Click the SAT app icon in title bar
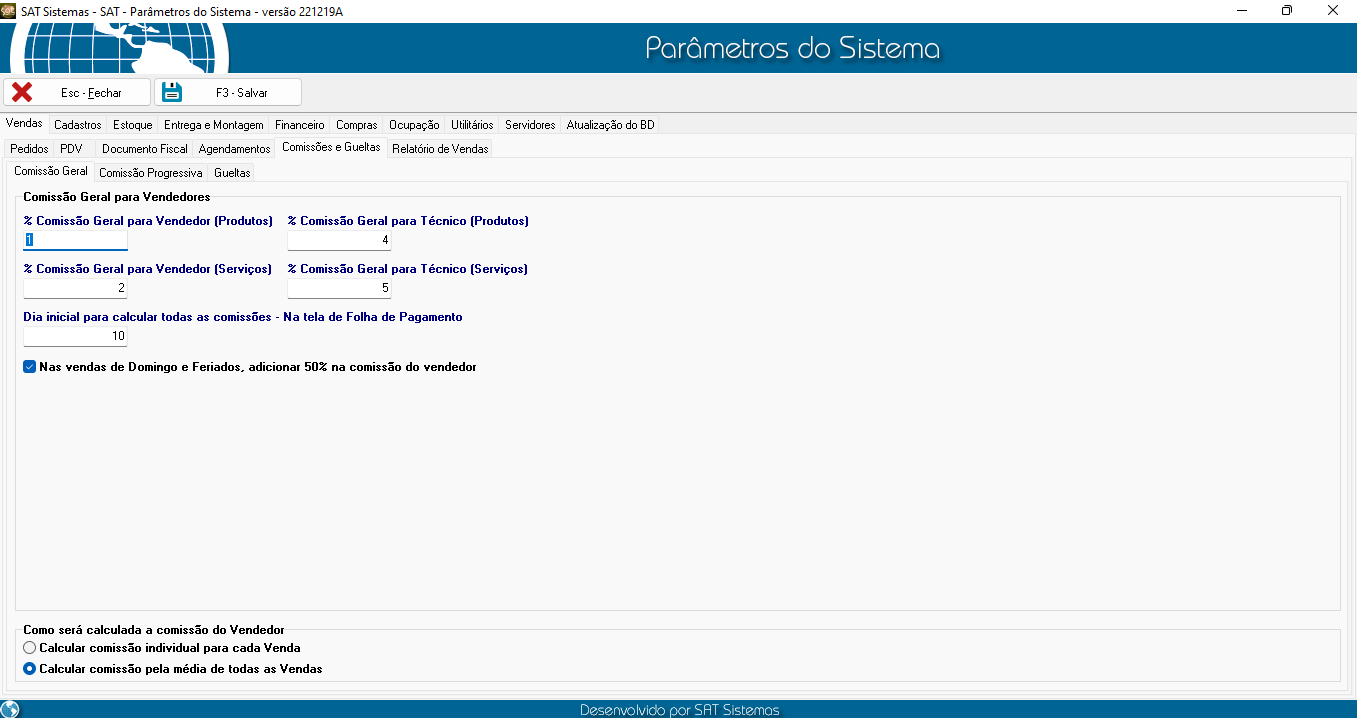The image size is (1357, 718). 9,10
